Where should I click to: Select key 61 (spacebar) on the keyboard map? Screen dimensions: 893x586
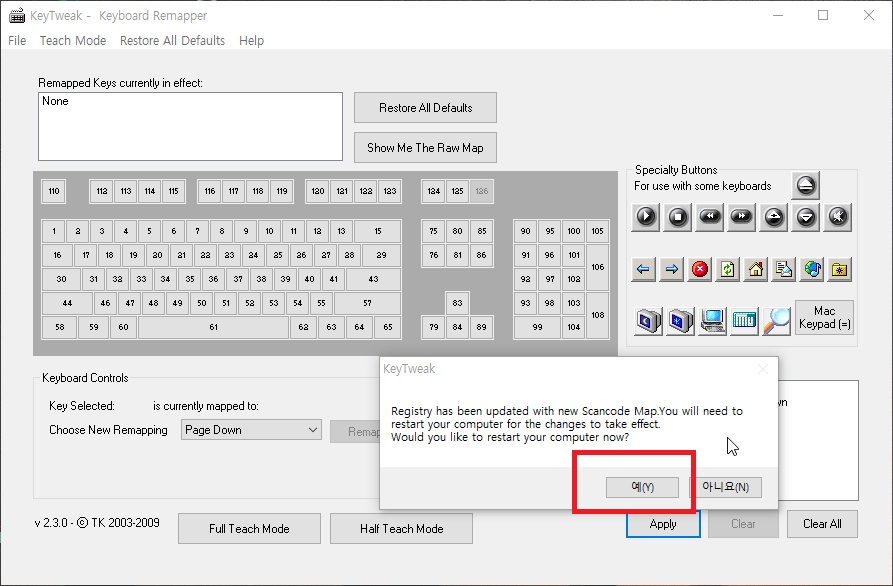pos(214,327)
